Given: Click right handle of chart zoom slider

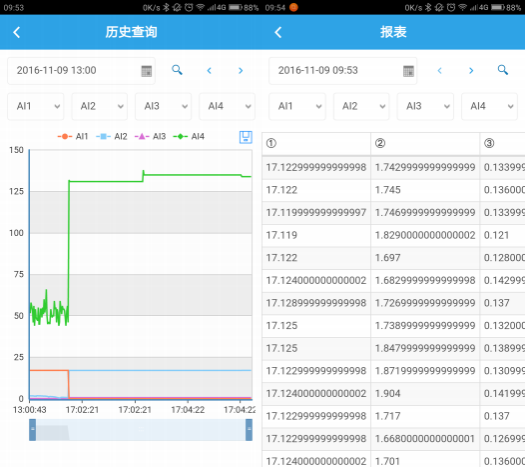Looking at the screenshot, I should 249,429.
